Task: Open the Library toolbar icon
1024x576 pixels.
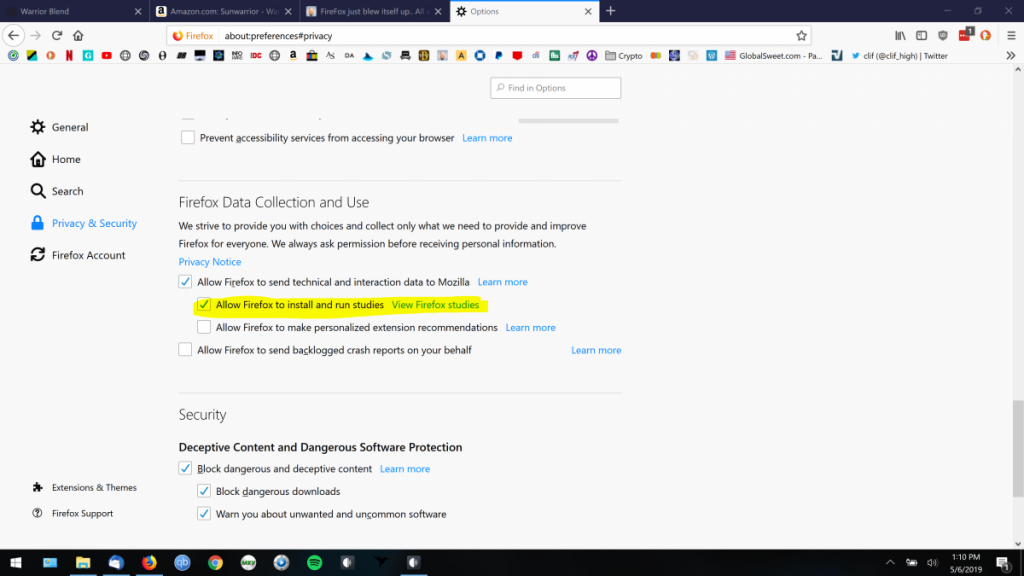Action: point(900,35)
